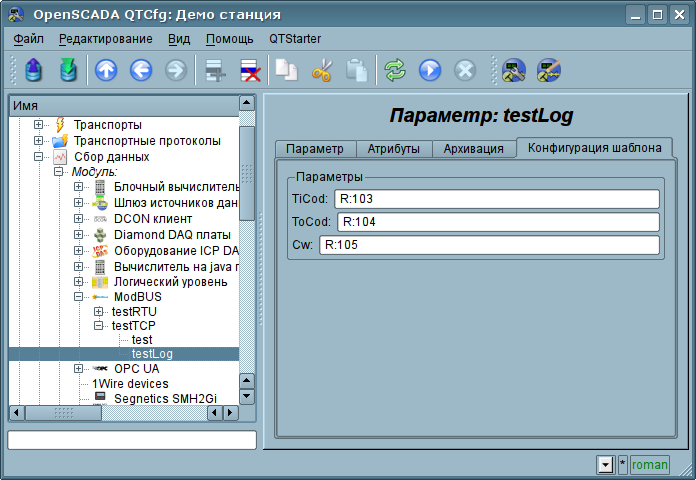The width and height of the screenshot is (696, 480).
Task: Switch to the Атрибуты tab
Action: coord(393,149)
